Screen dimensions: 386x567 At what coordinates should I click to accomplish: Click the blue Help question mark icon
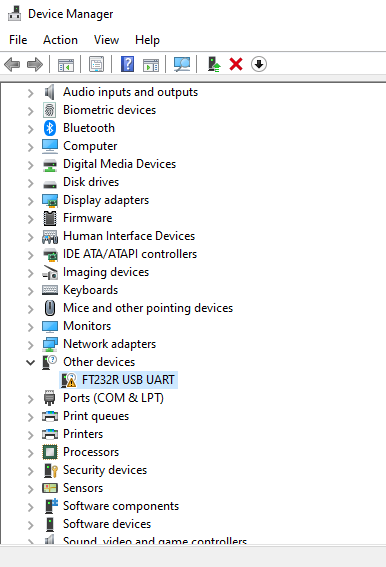127,64
